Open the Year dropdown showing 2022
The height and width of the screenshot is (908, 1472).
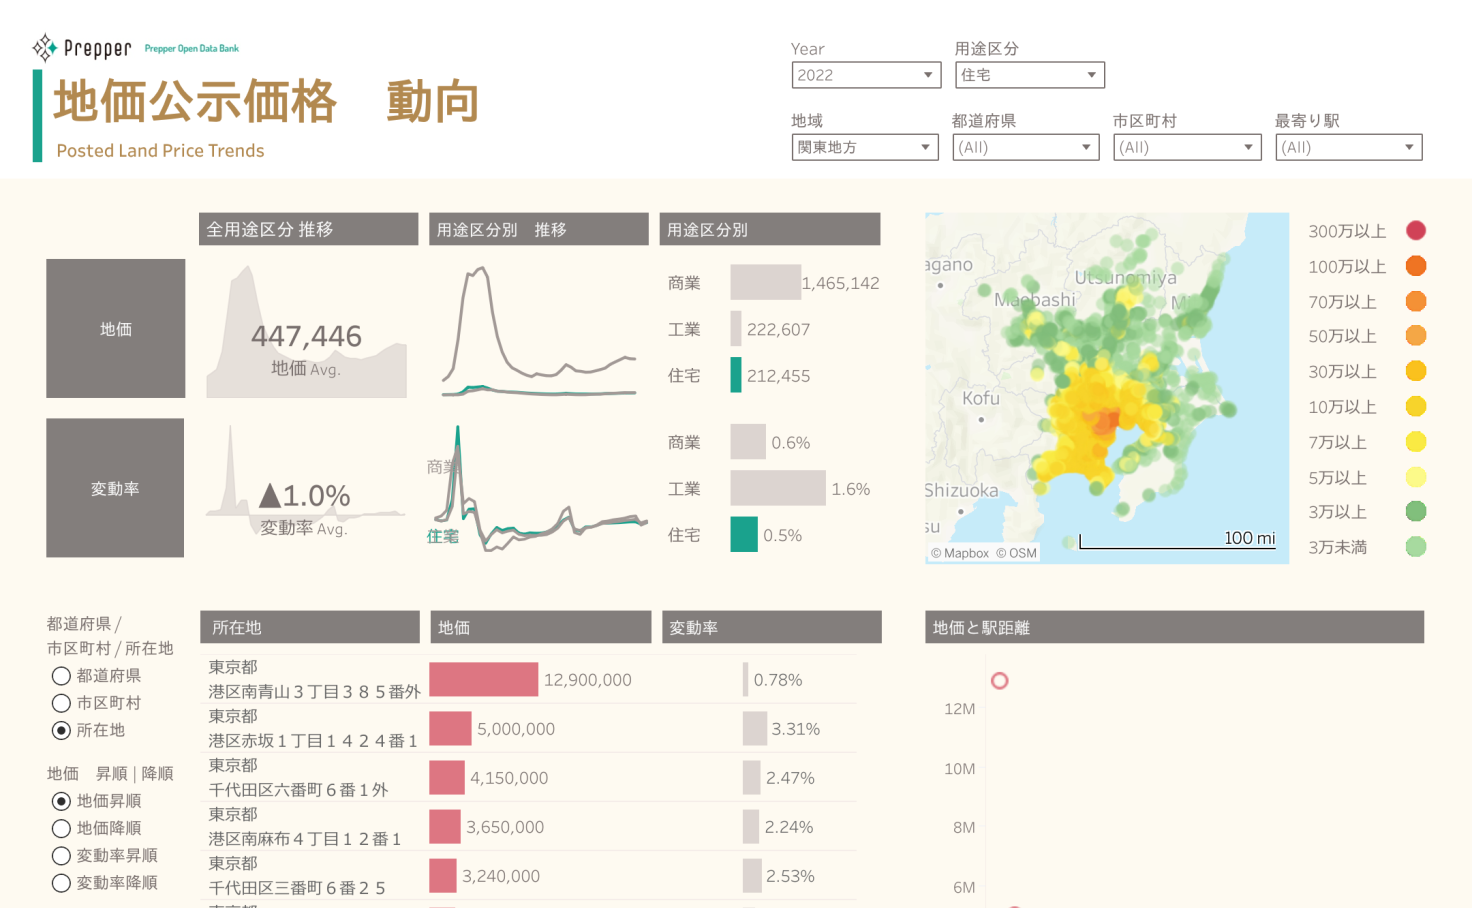pyautogui.click(x=866, y=75)
